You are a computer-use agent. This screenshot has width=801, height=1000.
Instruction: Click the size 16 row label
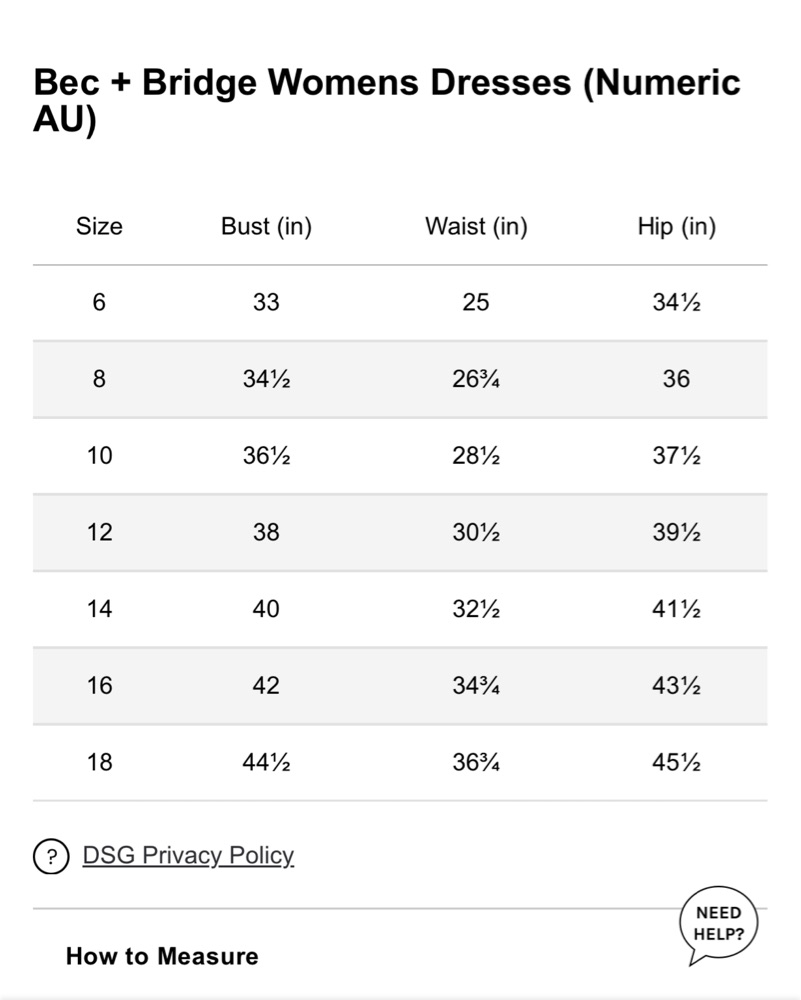pos(99,686)
